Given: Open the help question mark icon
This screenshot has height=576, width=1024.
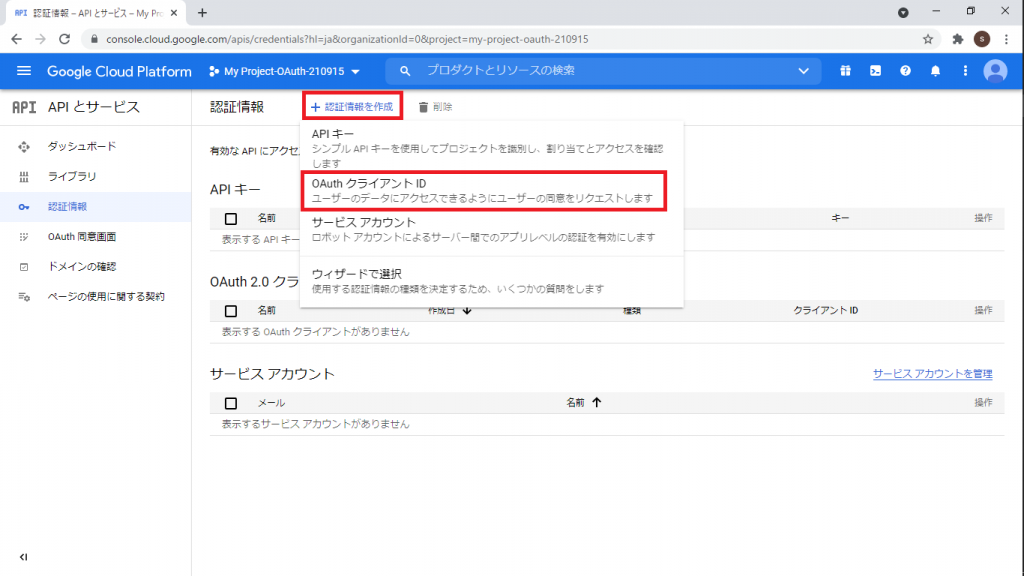Looking at the screenshot, I should [904, 71].
